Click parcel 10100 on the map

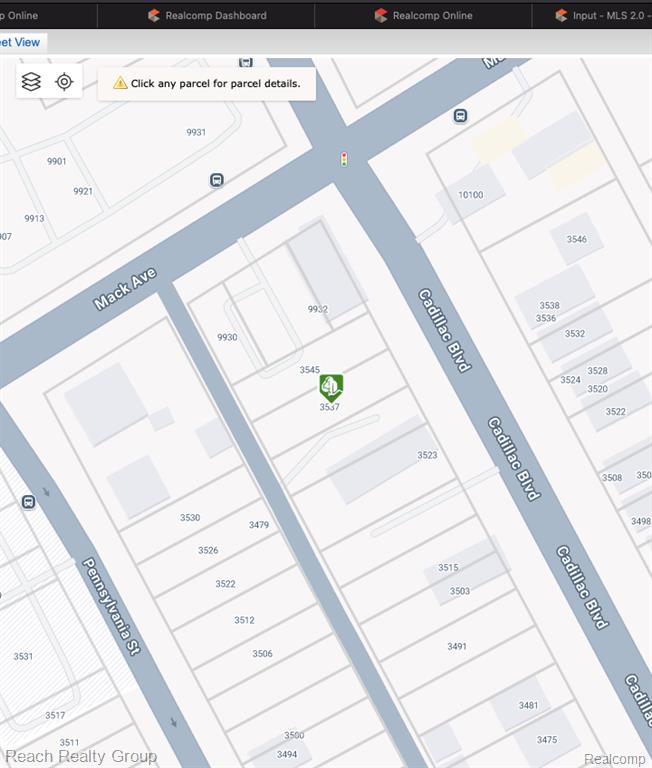(x=470, y=195)
